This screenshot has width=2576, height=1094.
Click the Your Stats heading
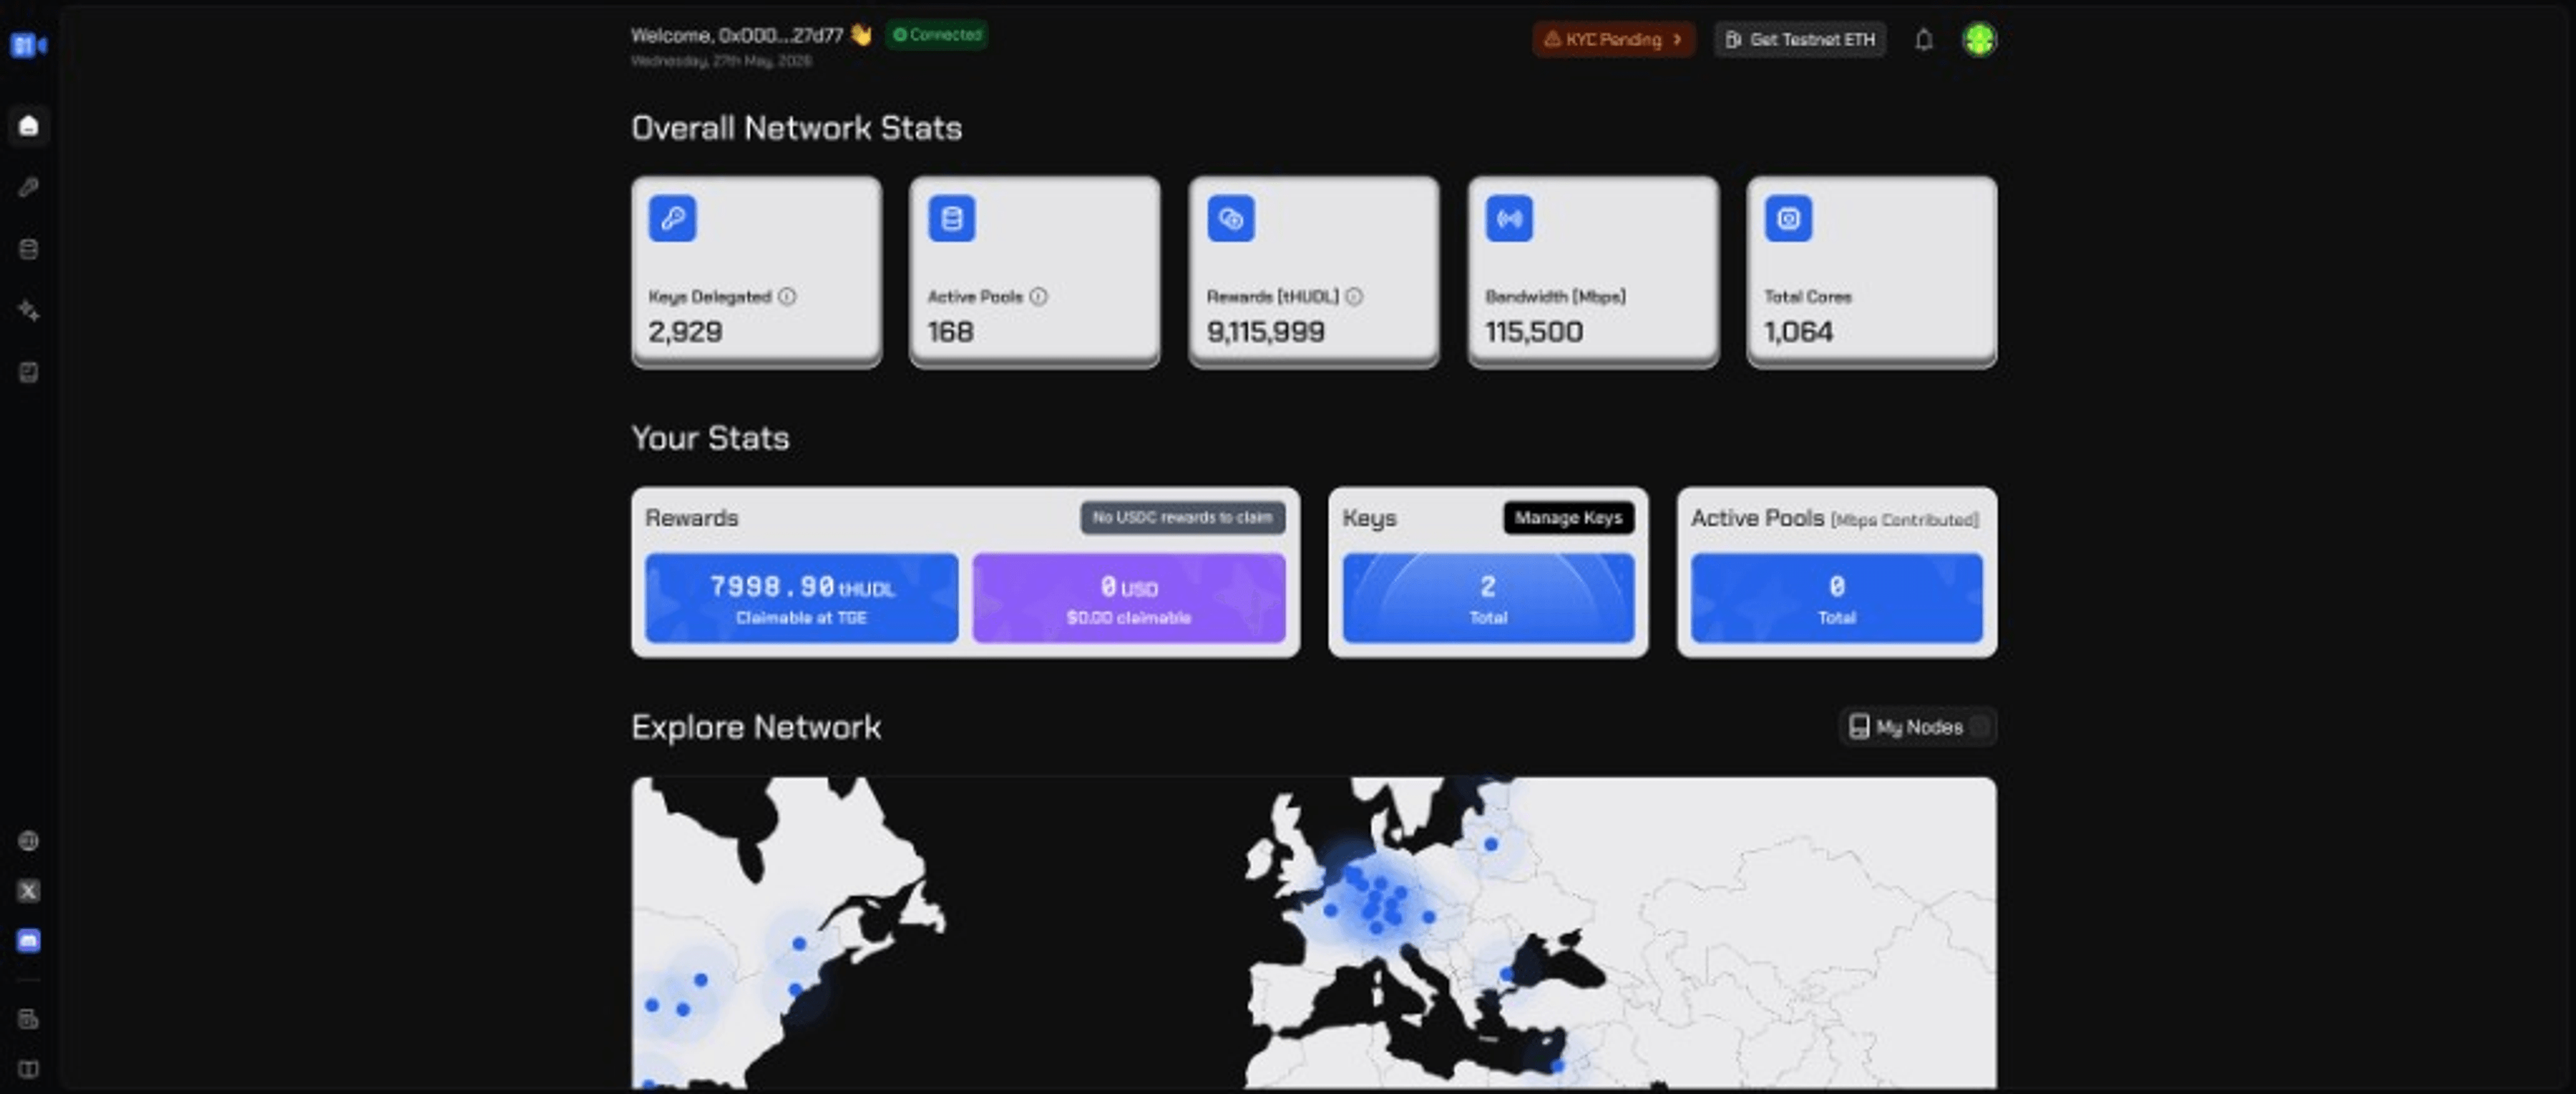coord(710,438)
